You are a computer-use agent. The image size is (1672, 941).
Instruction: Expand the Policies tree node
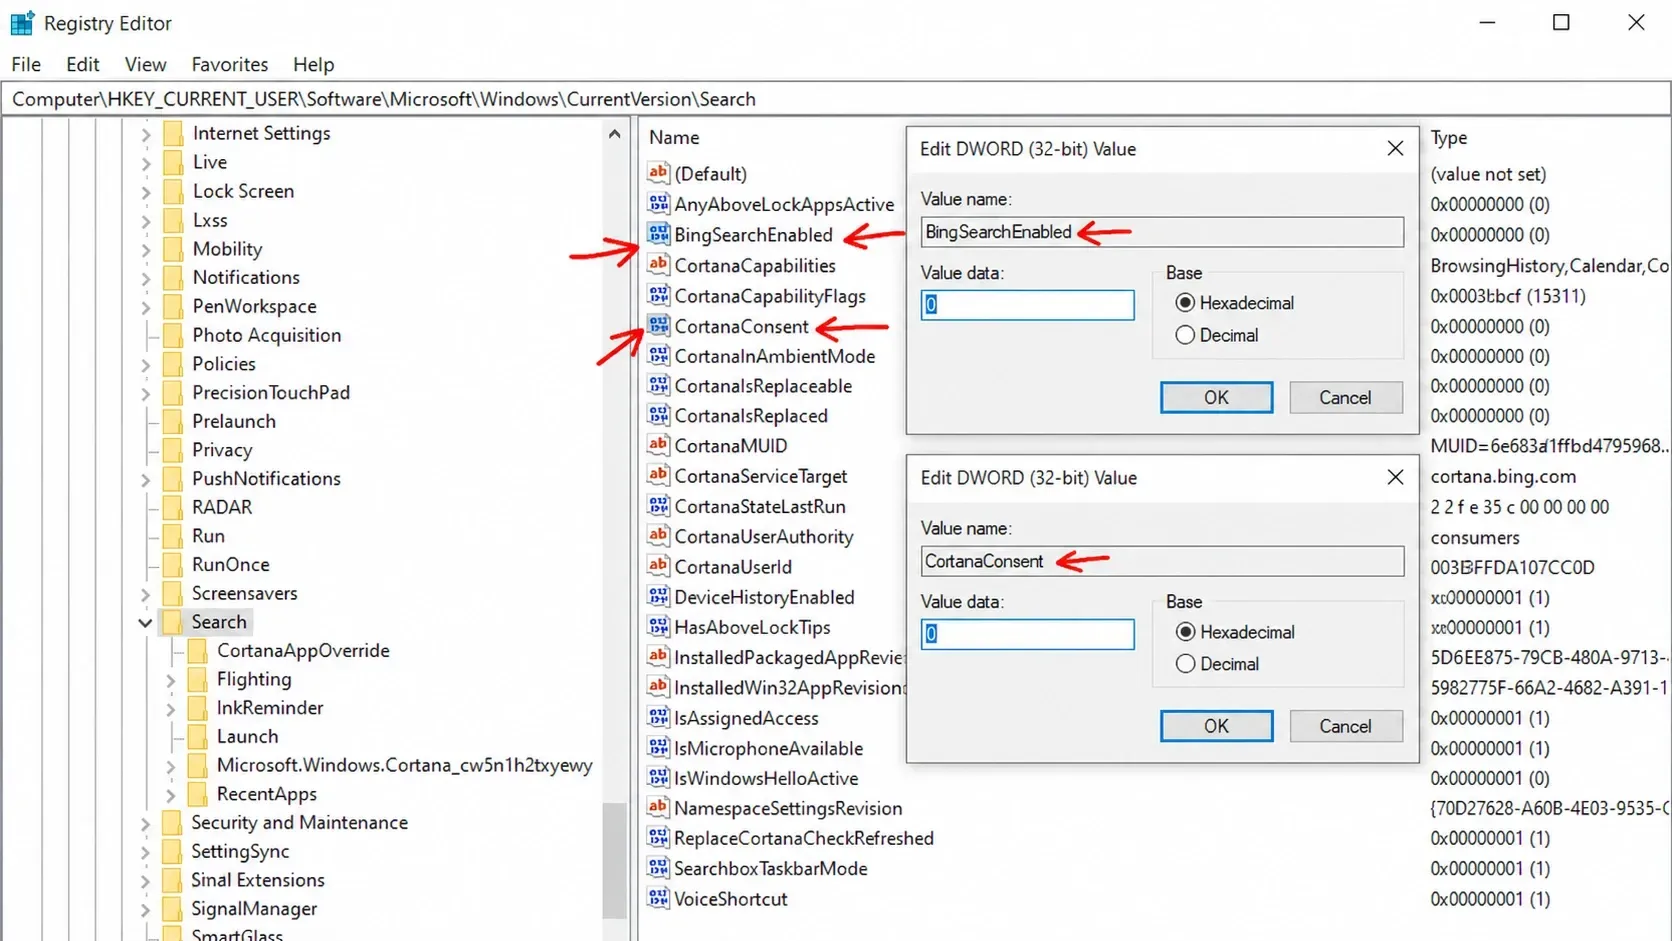[x=146, y=364]
